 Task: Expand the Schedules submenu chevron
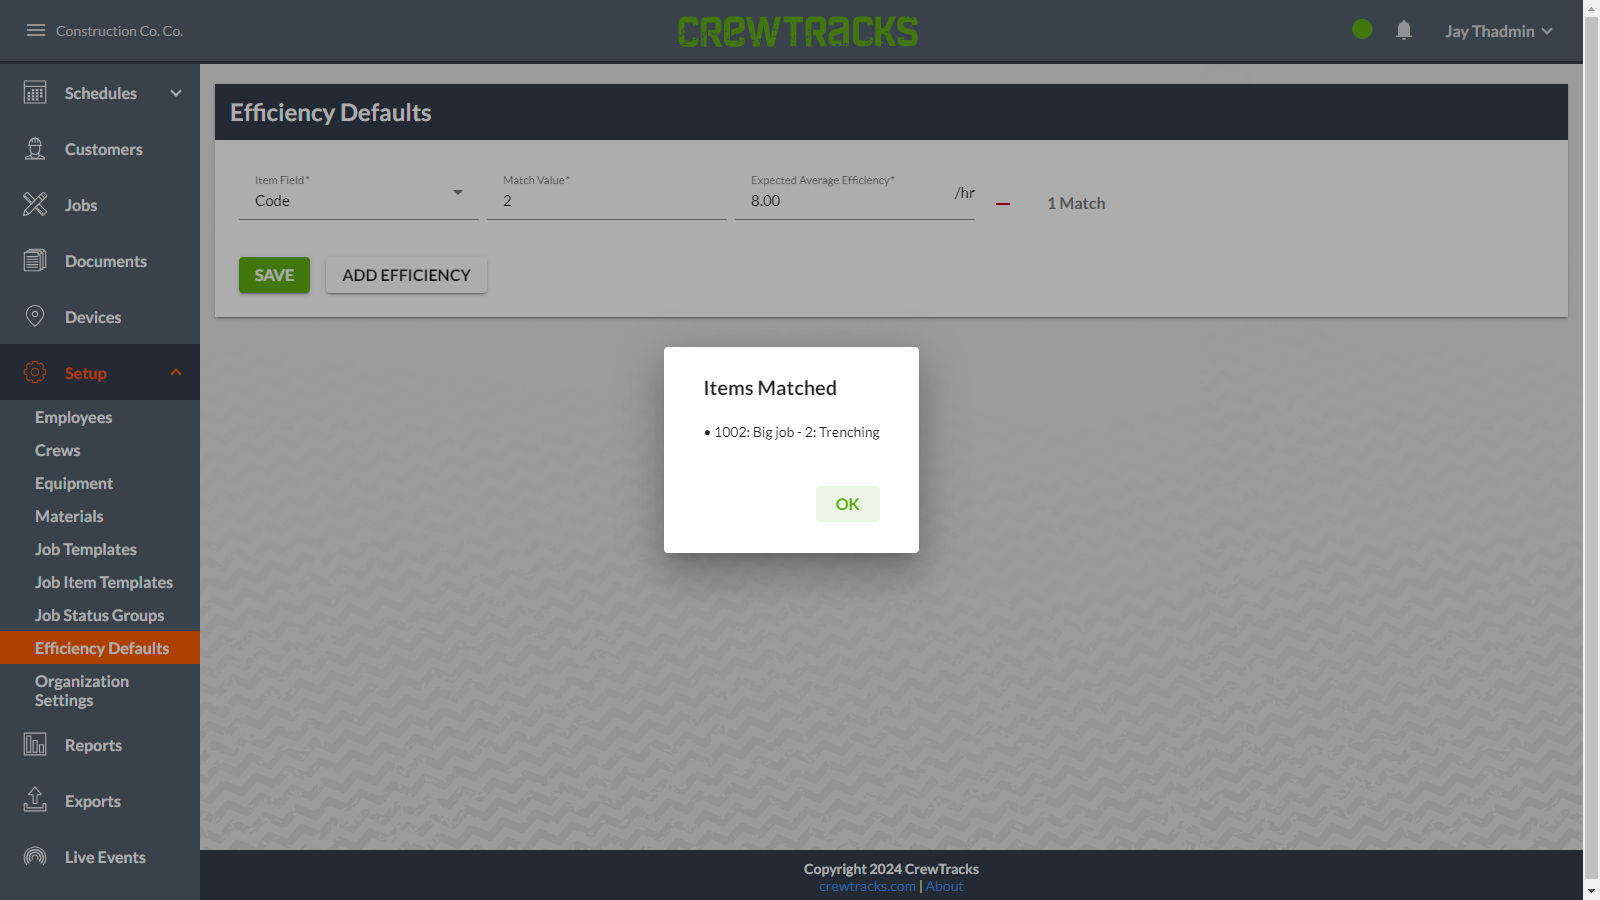[176, 93]
